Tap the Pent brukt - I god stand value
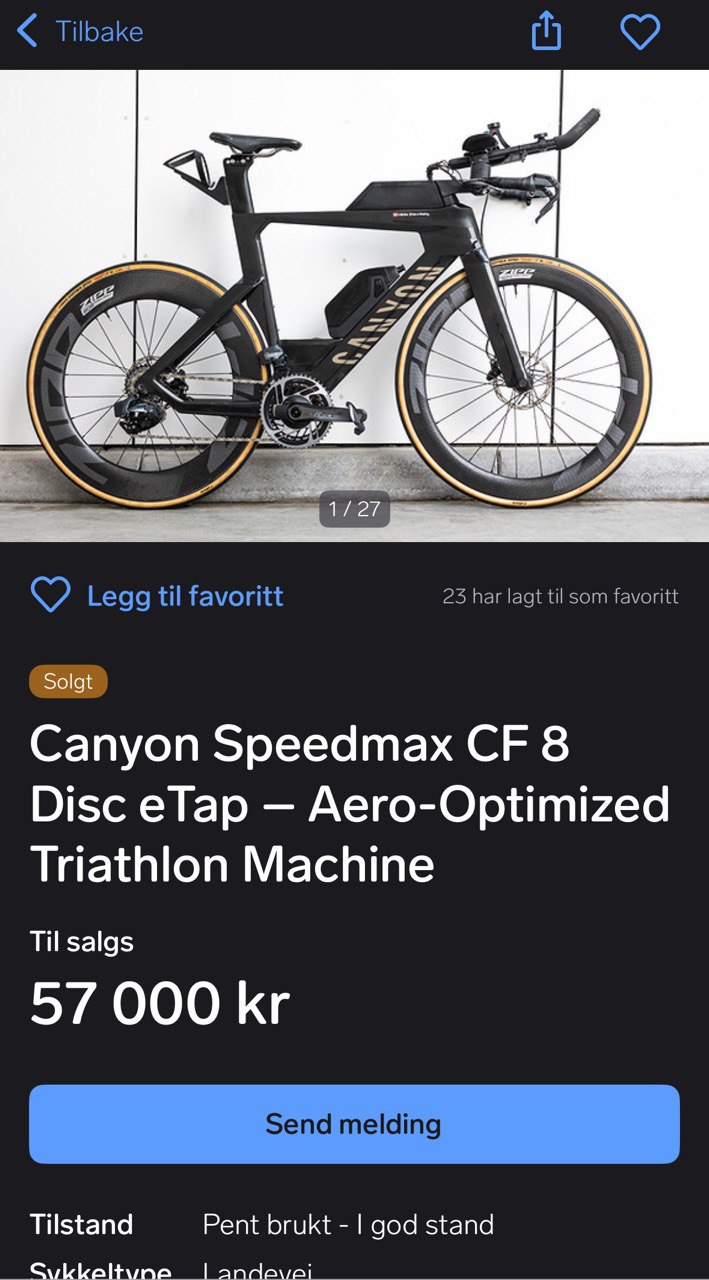 tap(348, 1225)
